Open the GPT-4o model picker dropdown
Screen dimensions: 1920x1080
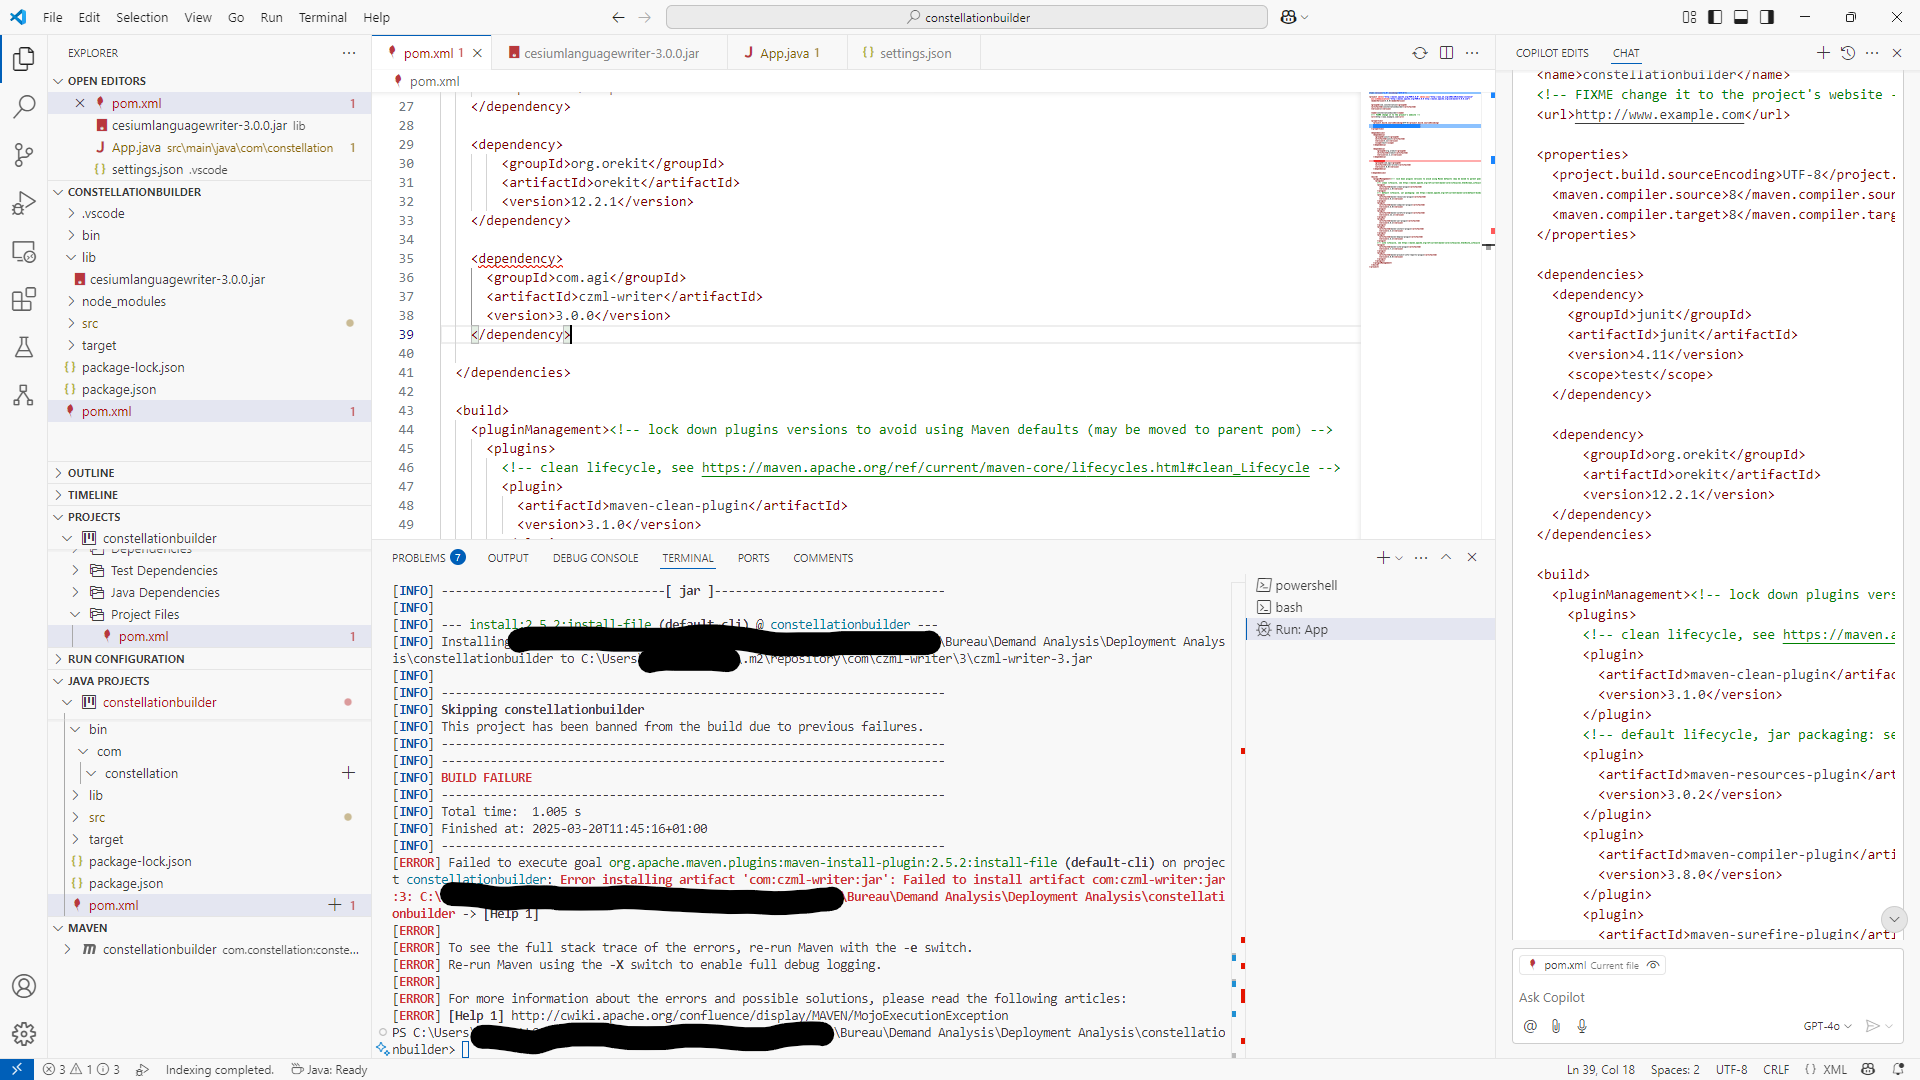1827,1026
